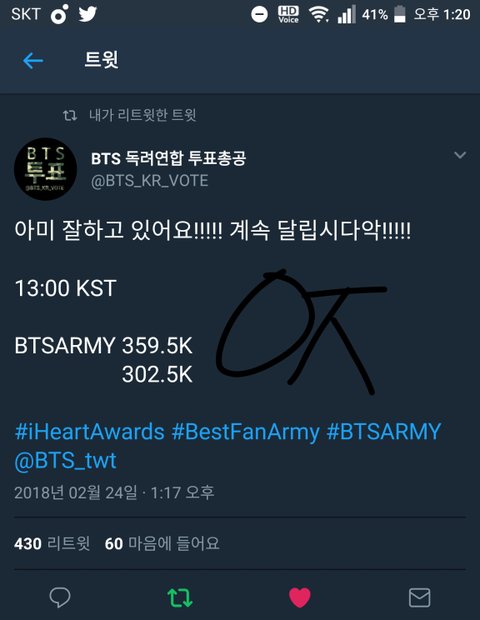Tap the BTS 독려연합 투표총공 account name
Screen dimensions: 480x620
click(x=168, y=159)
